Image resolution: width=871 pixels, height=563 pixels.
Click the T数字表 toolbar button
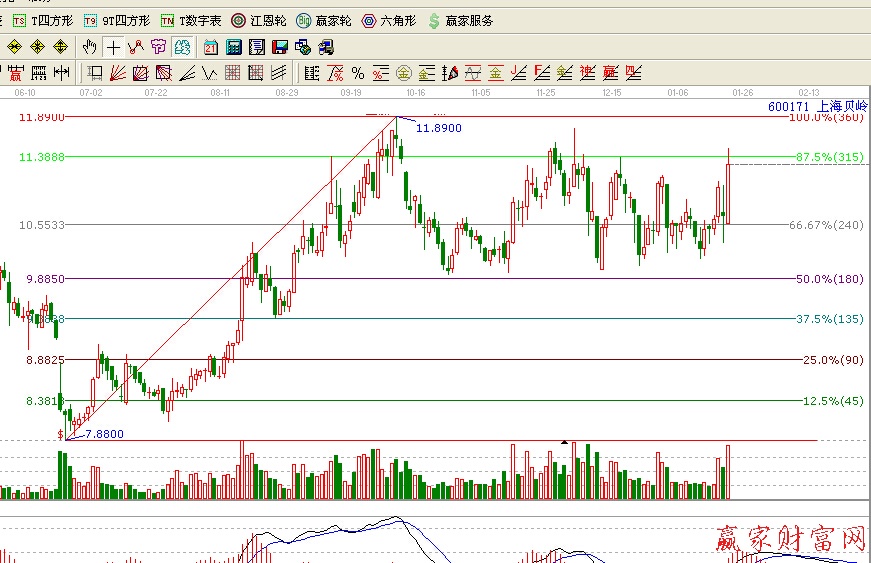coord(191,20)
